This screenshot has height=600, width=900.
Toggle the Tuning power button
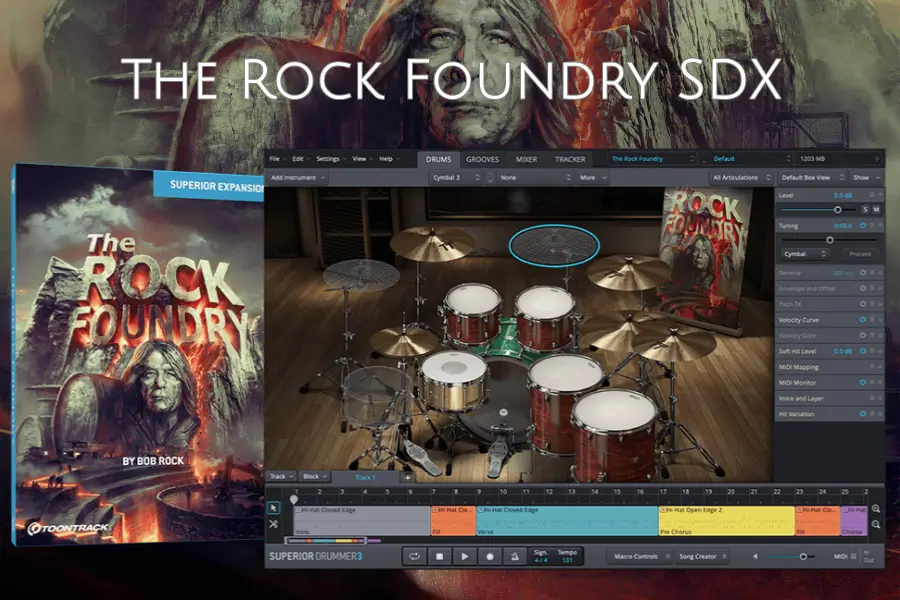coord(863,226)
